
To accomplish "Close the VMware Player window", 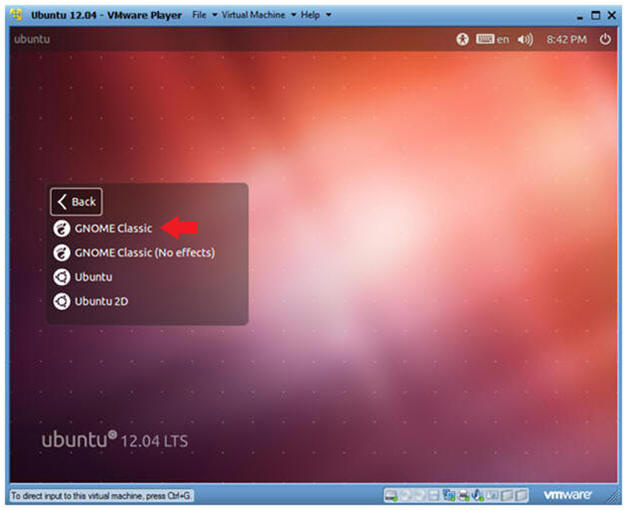I will coord(612,16).
